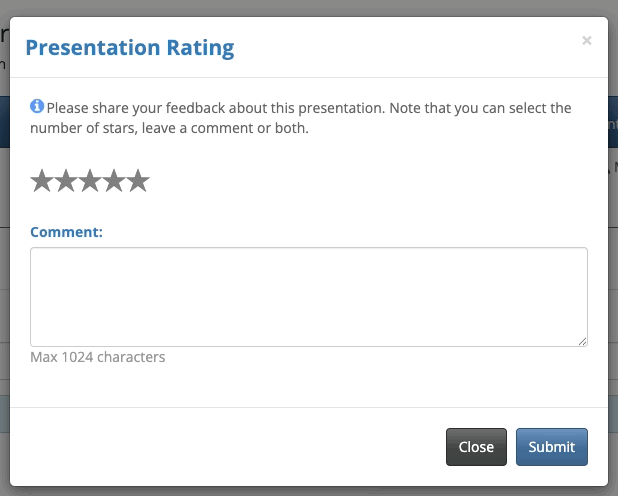
Task: Click the Comment: field label
Action: click(67, 232)
